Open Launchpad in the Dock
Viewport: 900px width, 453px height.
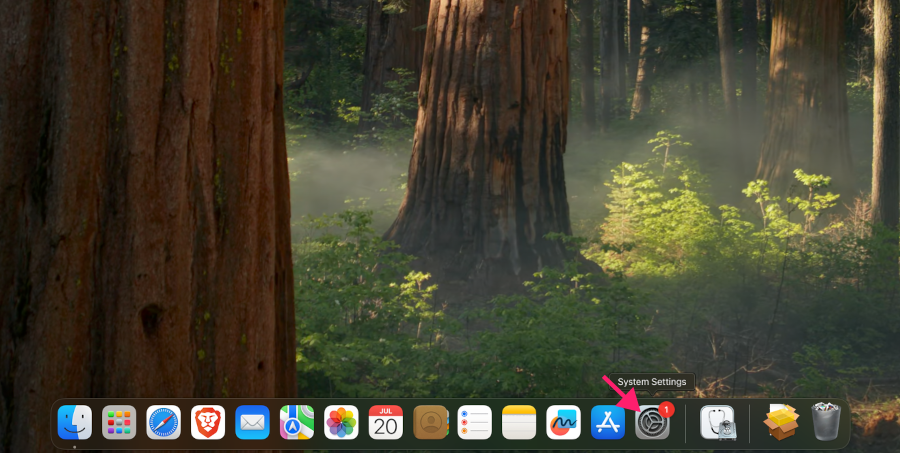click(x=119, y=422)
